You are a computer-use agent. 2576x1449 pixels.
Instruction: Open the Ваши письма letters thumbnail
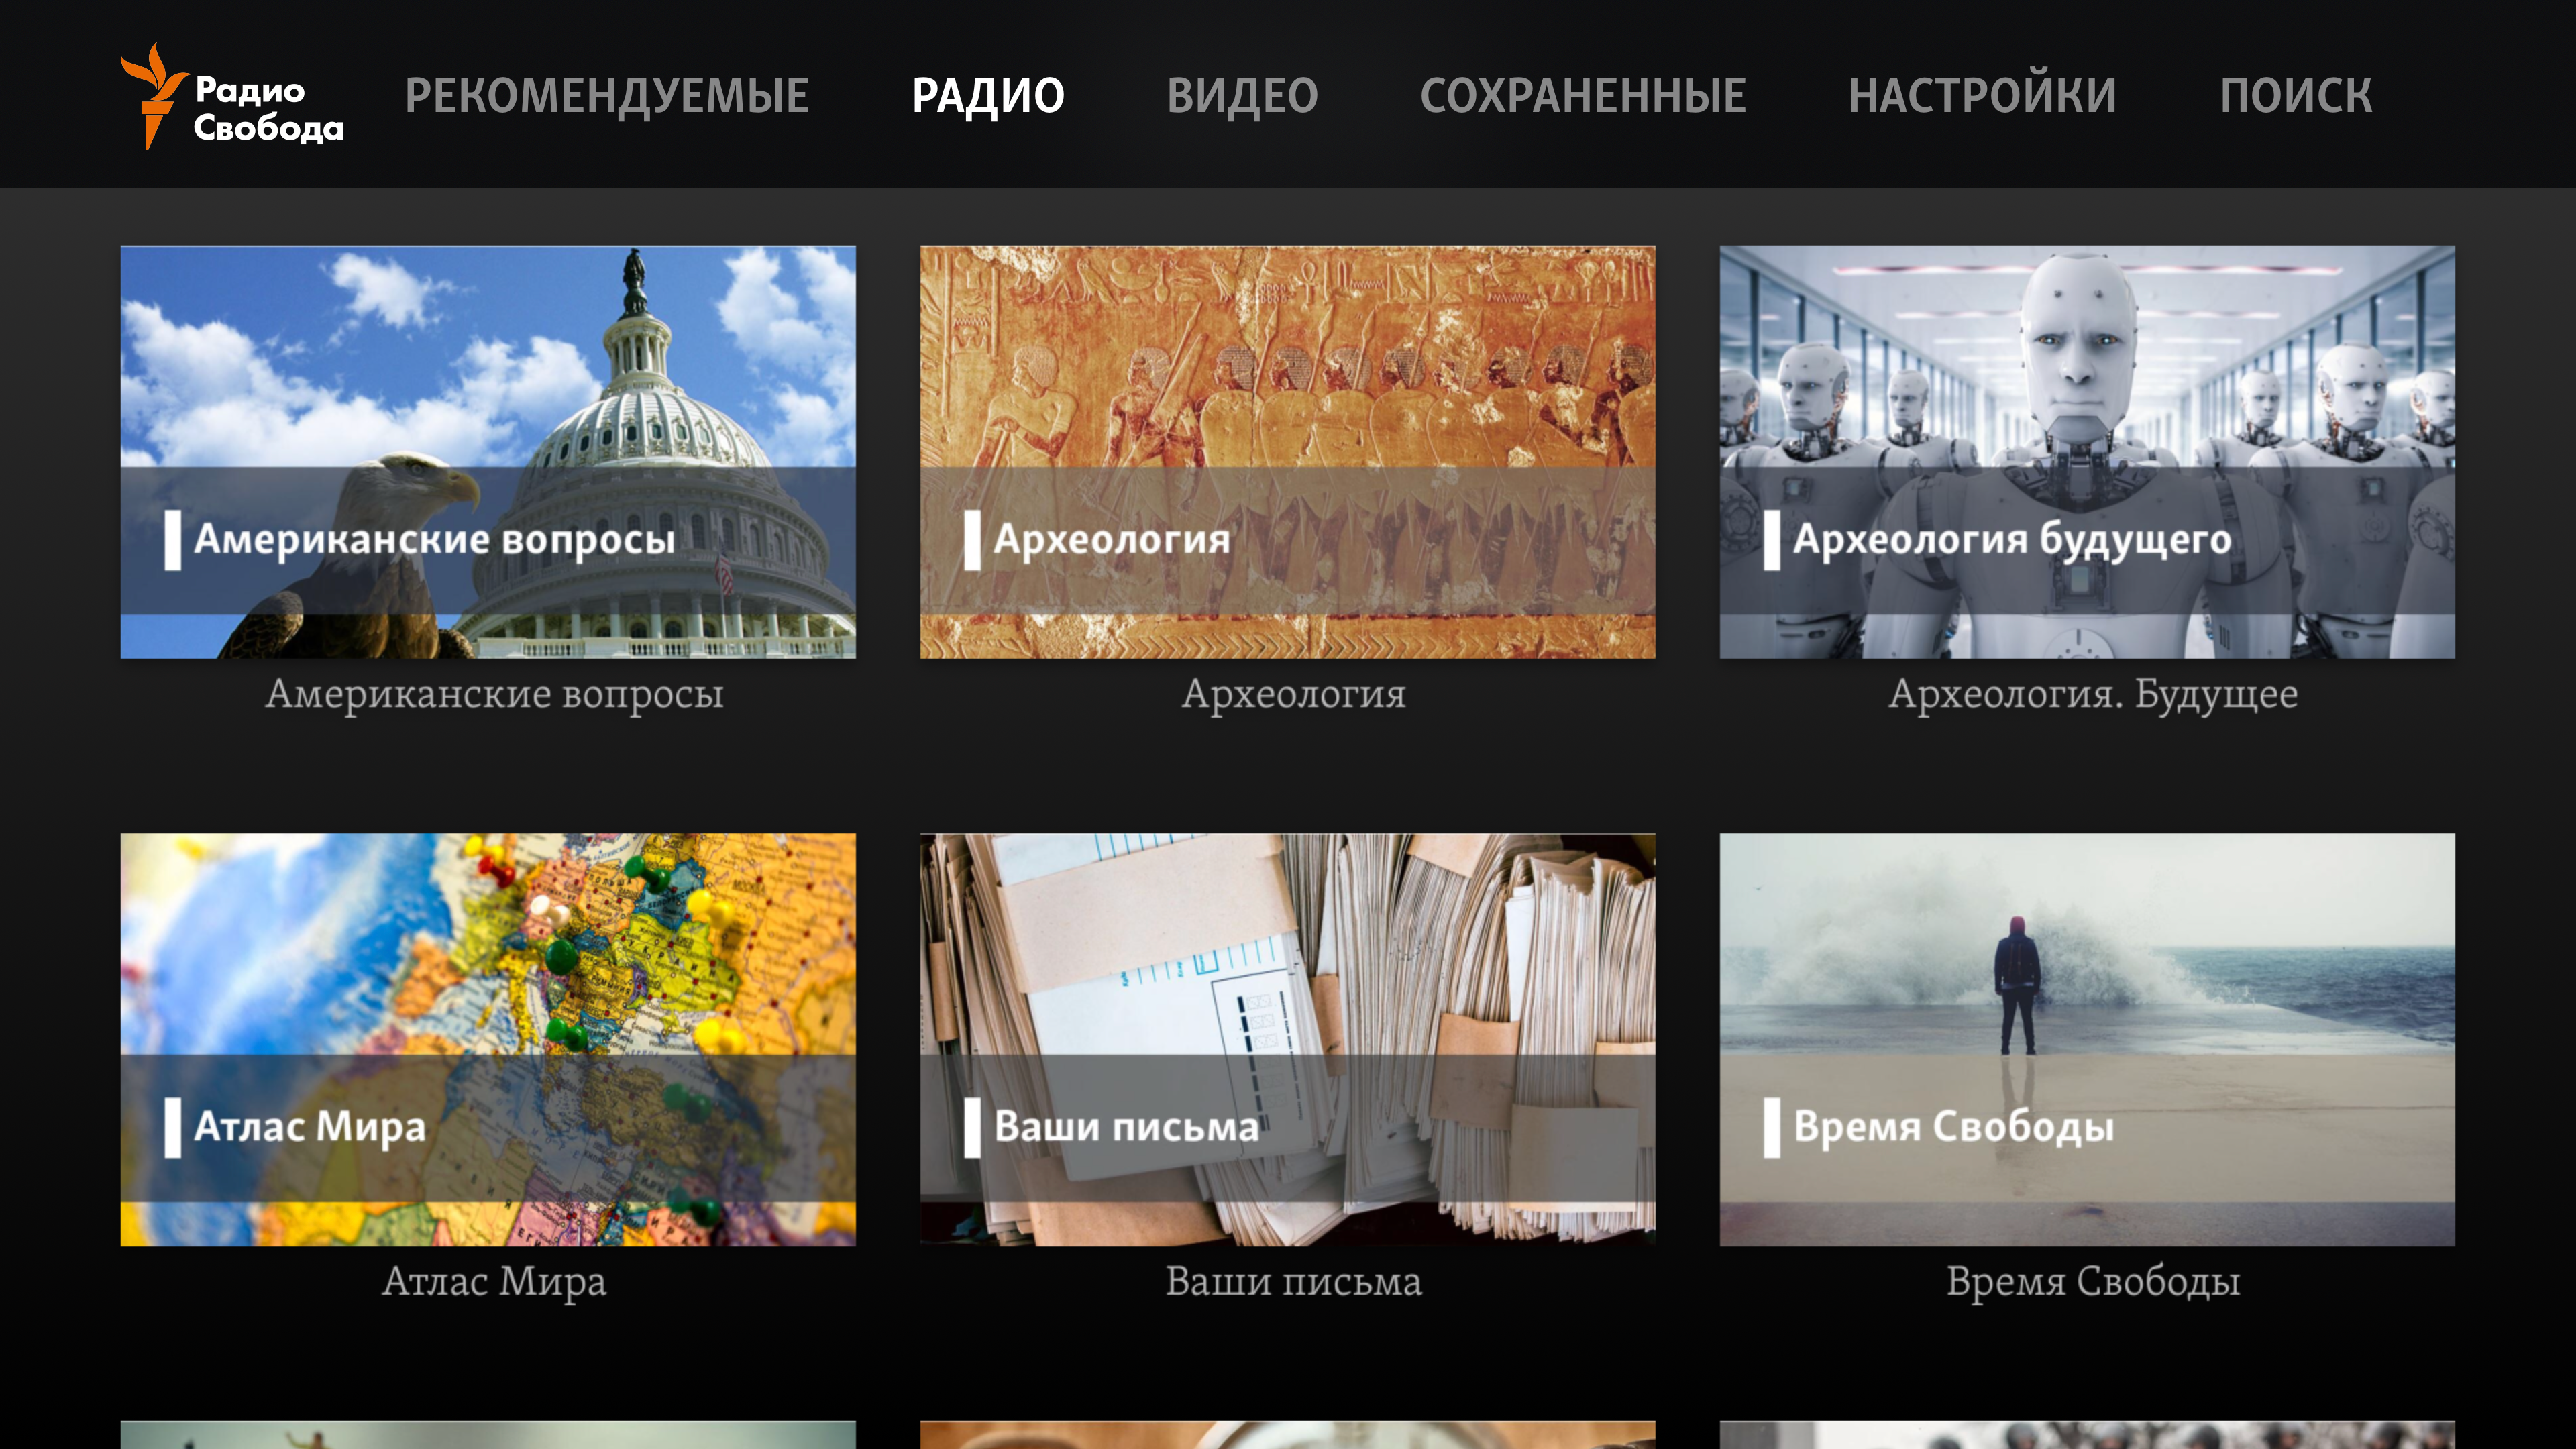pos(1288,1040)
